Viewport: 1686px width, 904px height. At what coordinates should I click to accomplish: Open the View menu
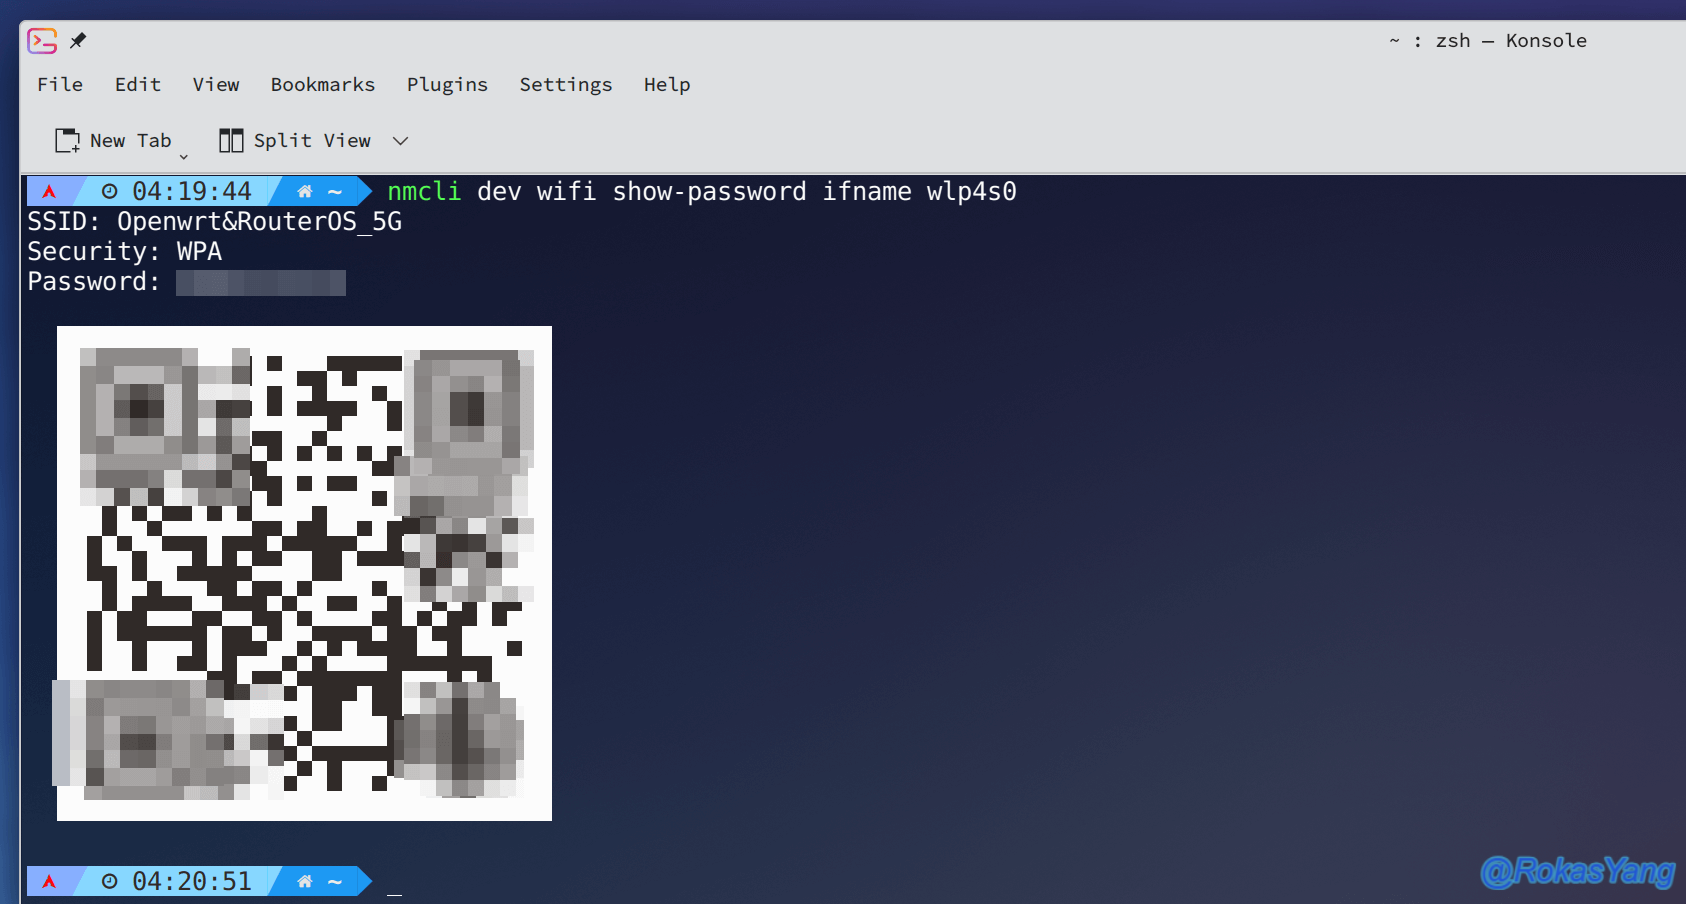[216, 85]
